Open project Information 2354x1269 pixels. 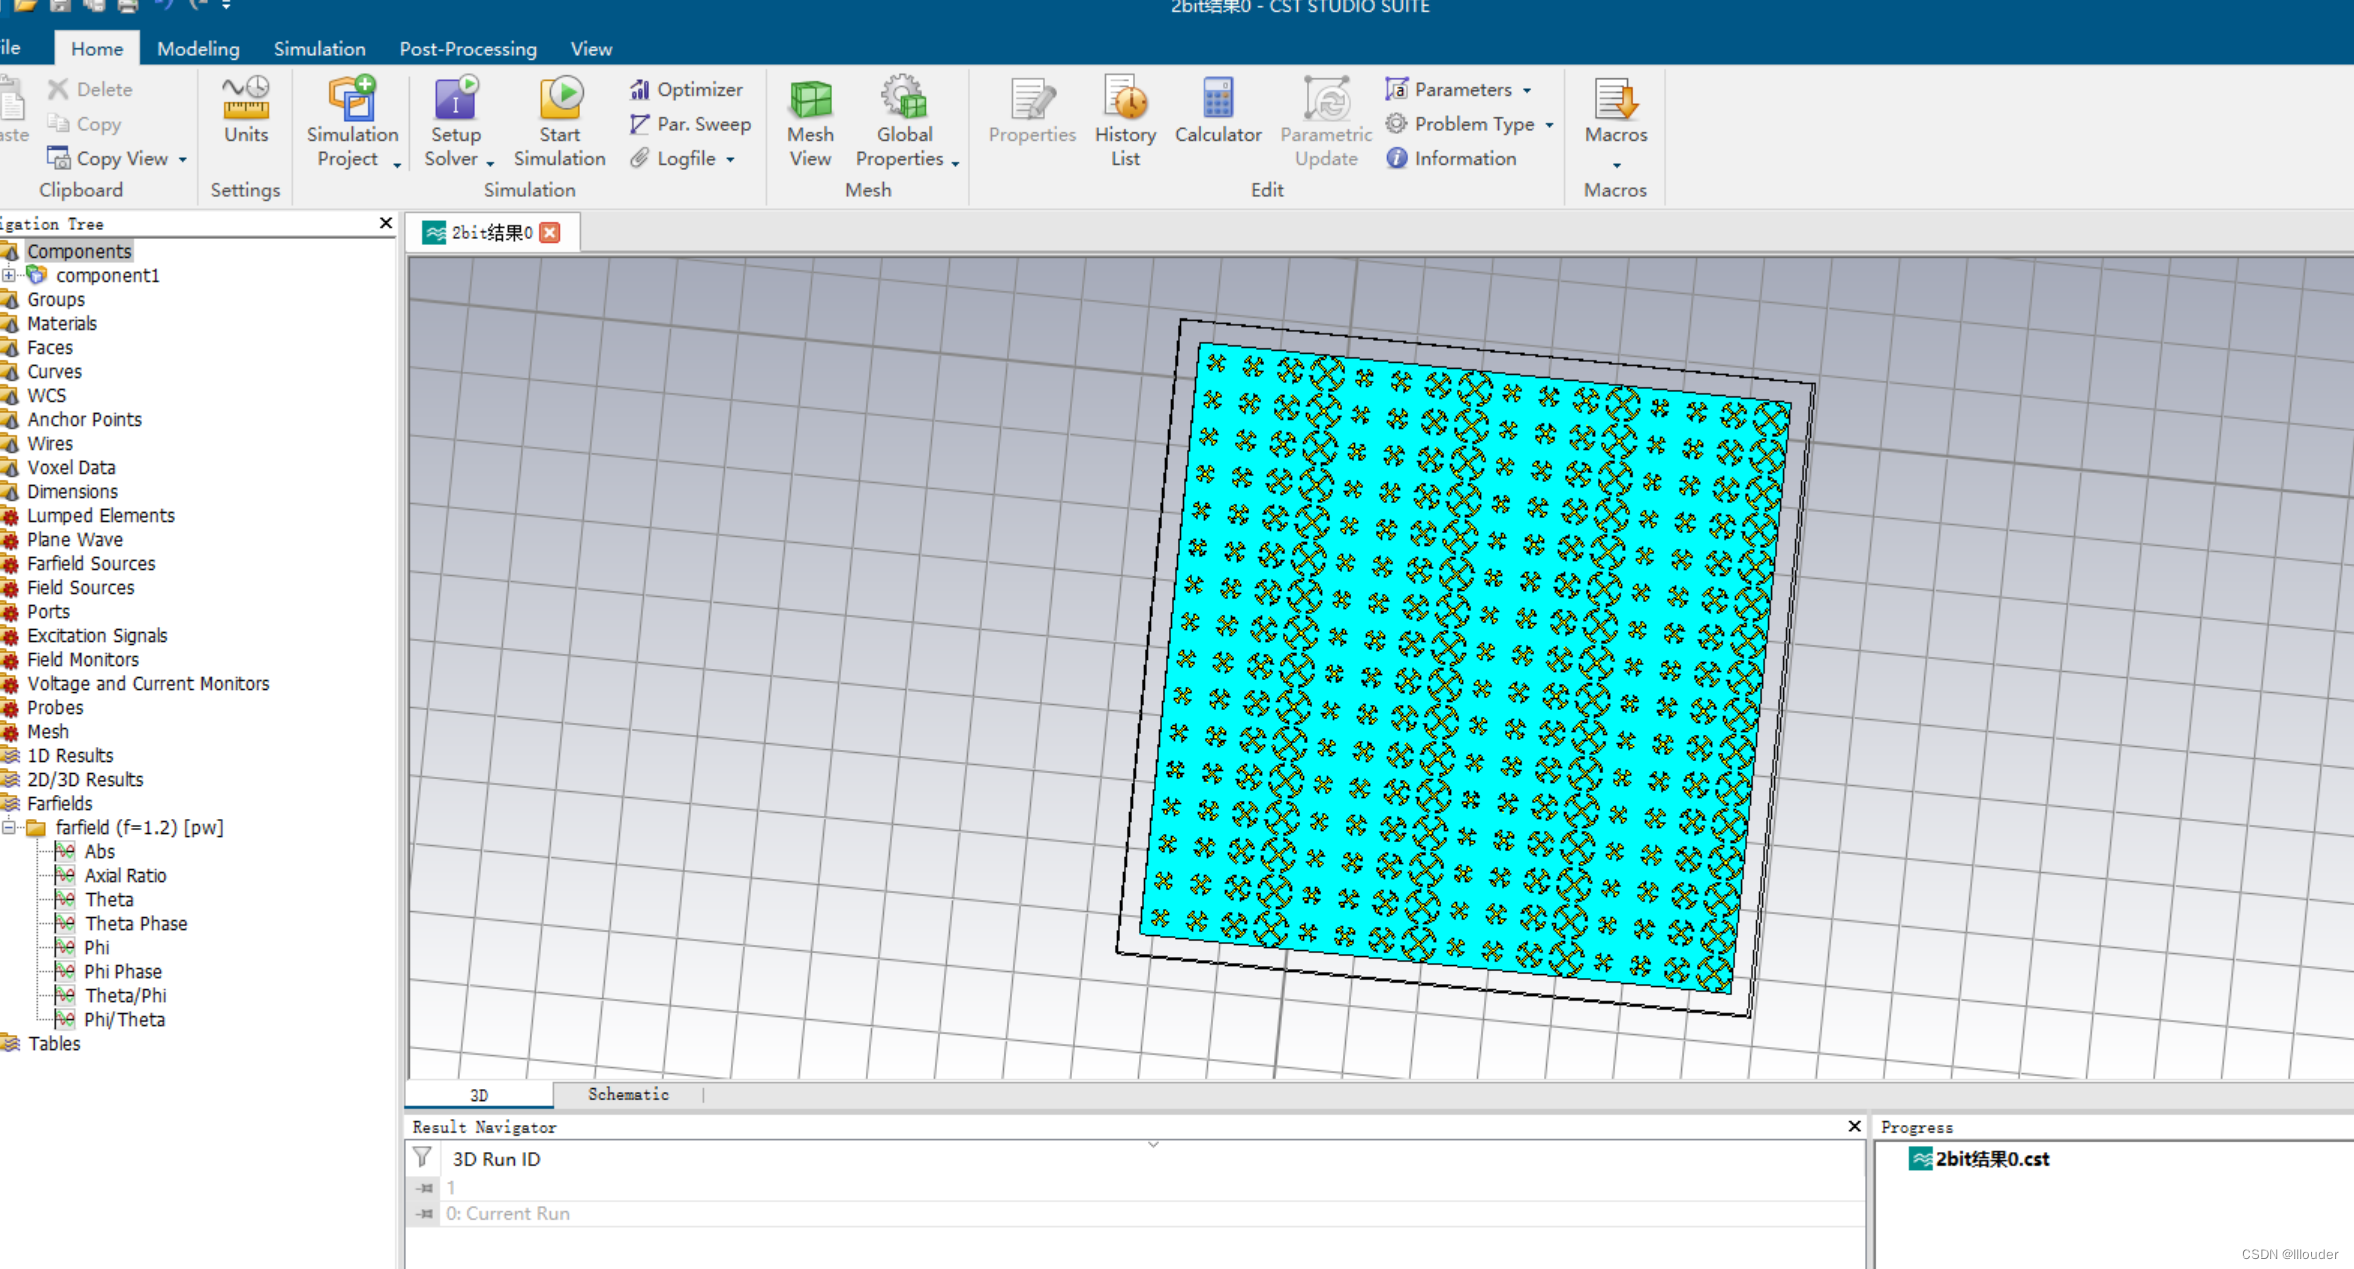coord(1453,158)
